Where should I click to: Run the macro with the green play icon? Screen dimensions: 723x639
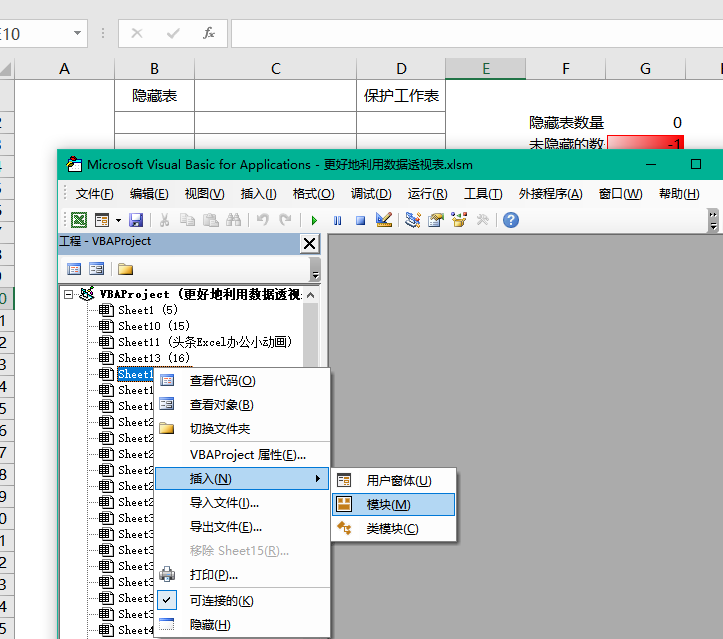[314, 220]
